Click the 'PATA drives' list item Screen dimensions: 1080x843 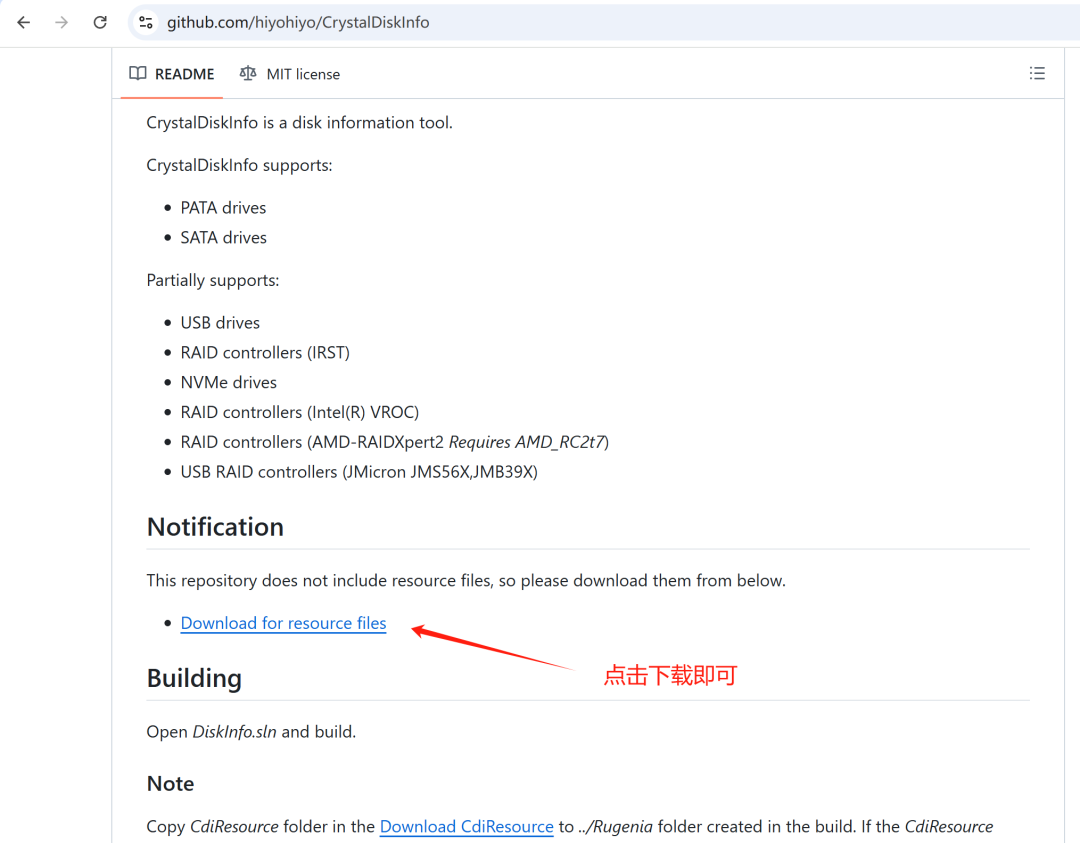[x=223, y=208]
